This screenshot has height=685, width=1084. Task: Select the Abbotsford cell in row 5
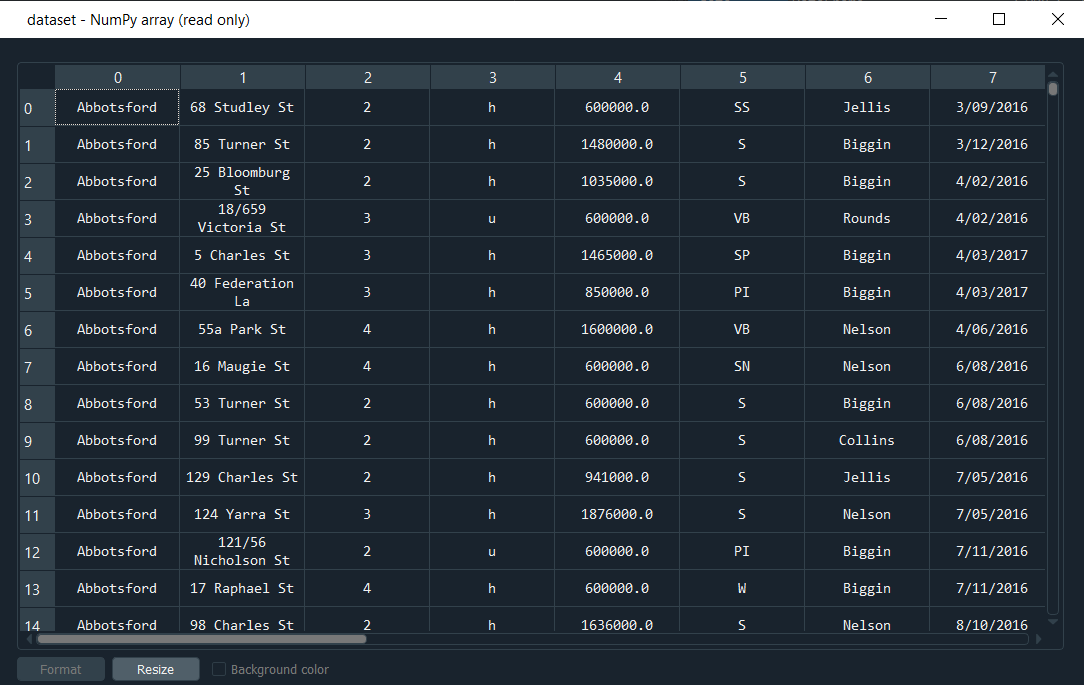pos(117,292)
